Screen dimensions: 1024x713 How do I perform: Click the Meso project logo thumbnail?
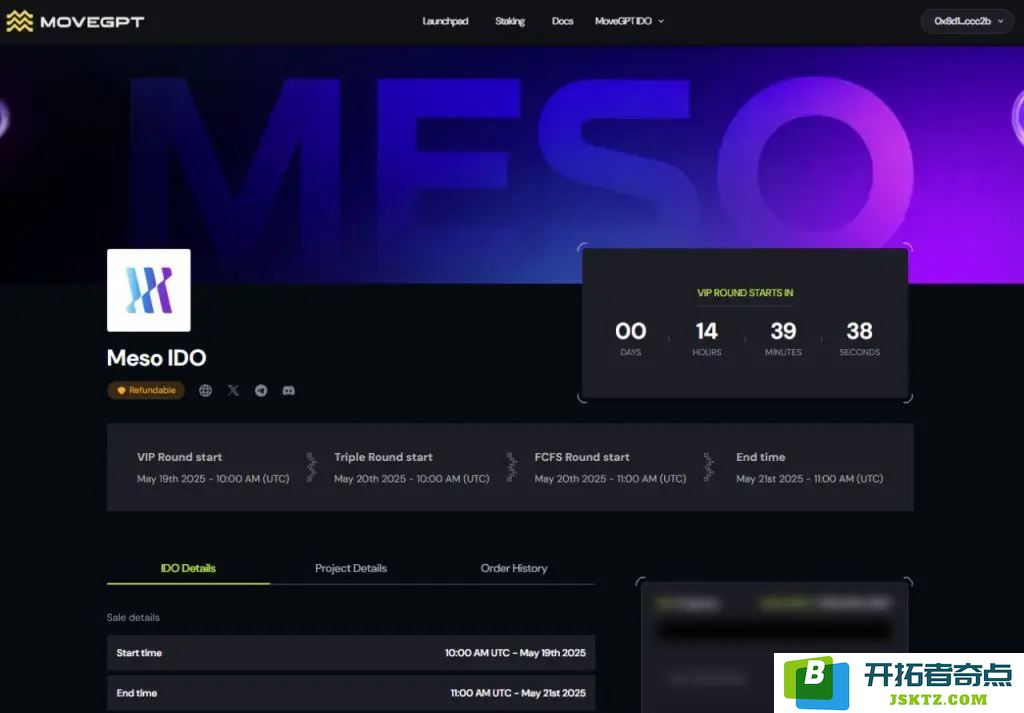[149, 290]
